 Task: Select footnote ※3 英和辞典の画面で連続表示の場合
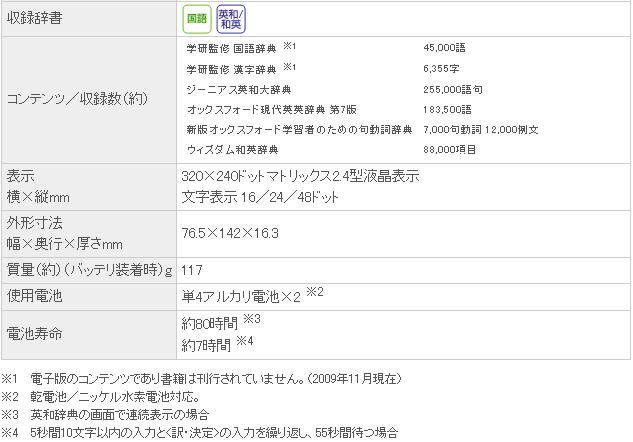105,415
